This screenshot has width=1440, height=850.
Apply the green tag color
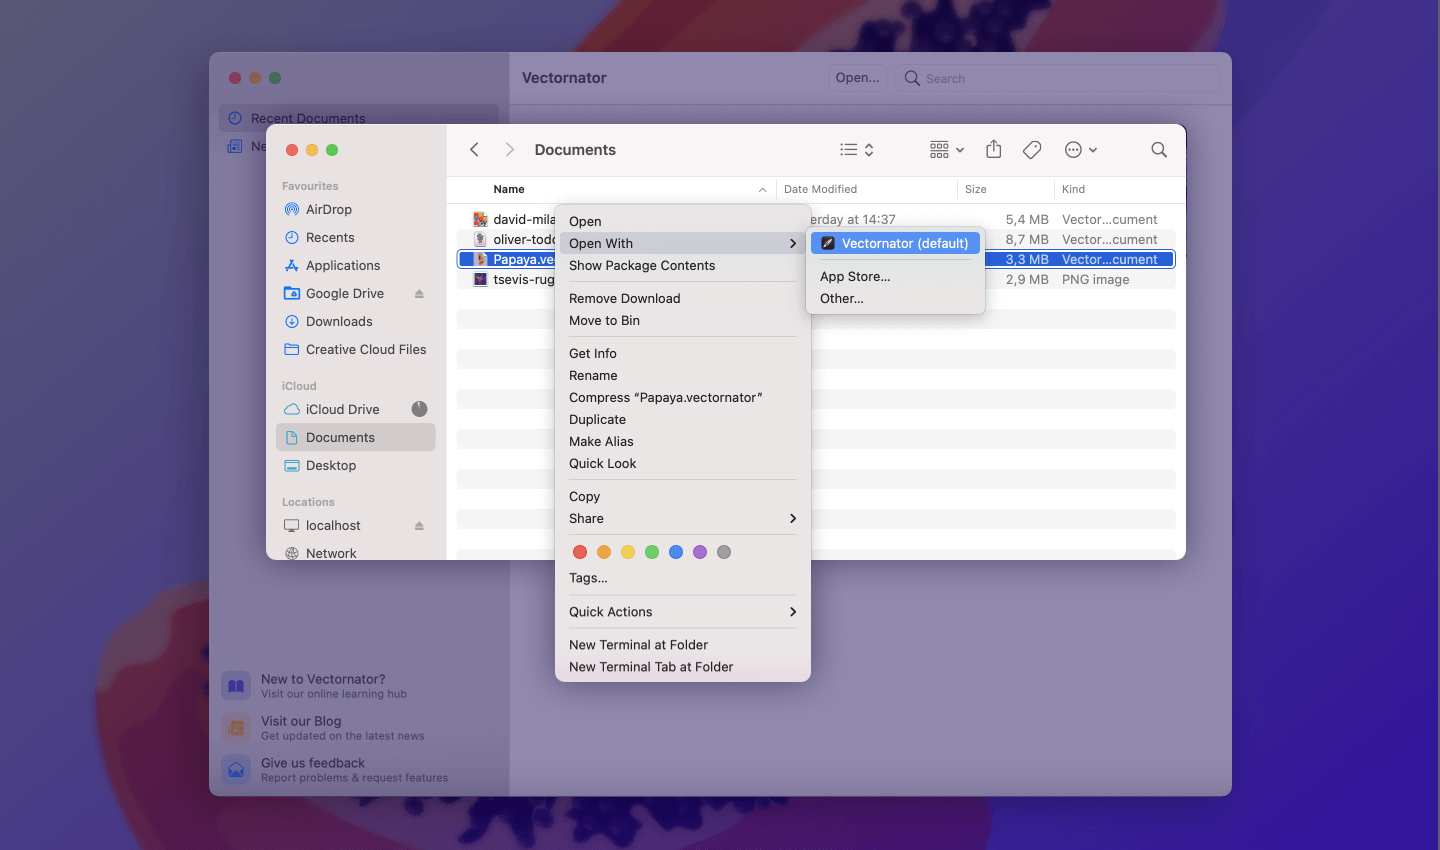652,552
